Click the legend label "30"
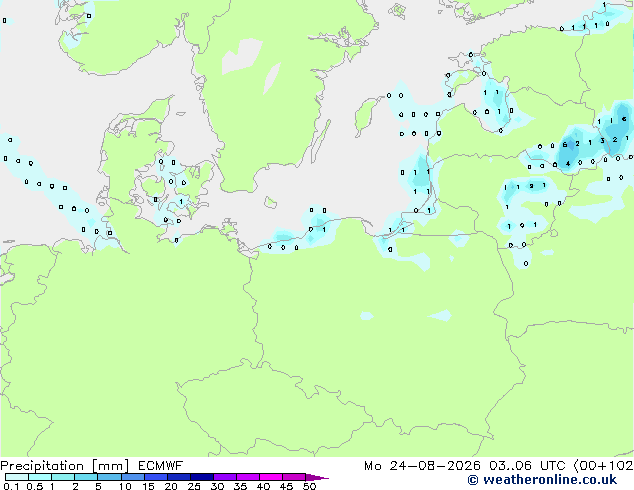This screenshot has height=490, width=634. pos(217,486)
